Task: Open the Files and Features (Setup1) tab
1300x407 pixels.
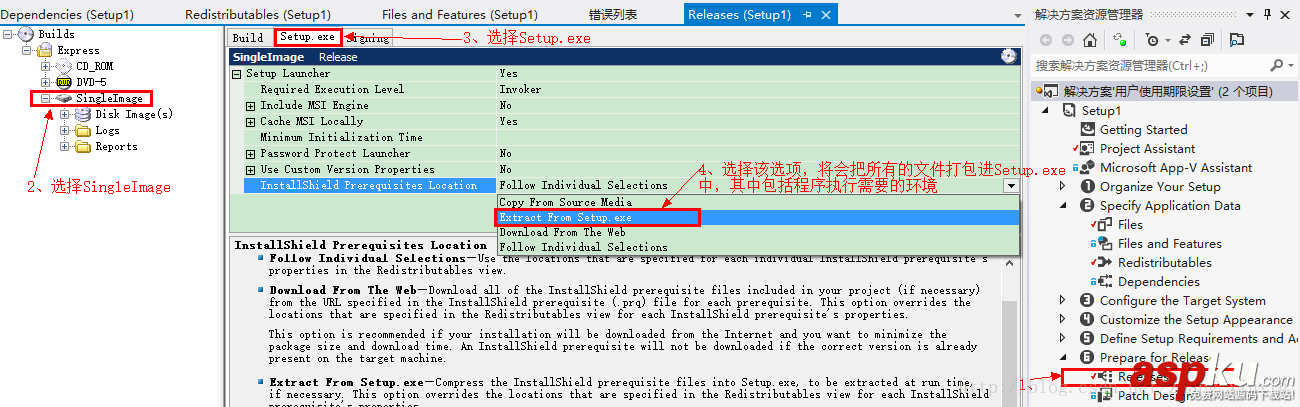Action: [459, 15]
